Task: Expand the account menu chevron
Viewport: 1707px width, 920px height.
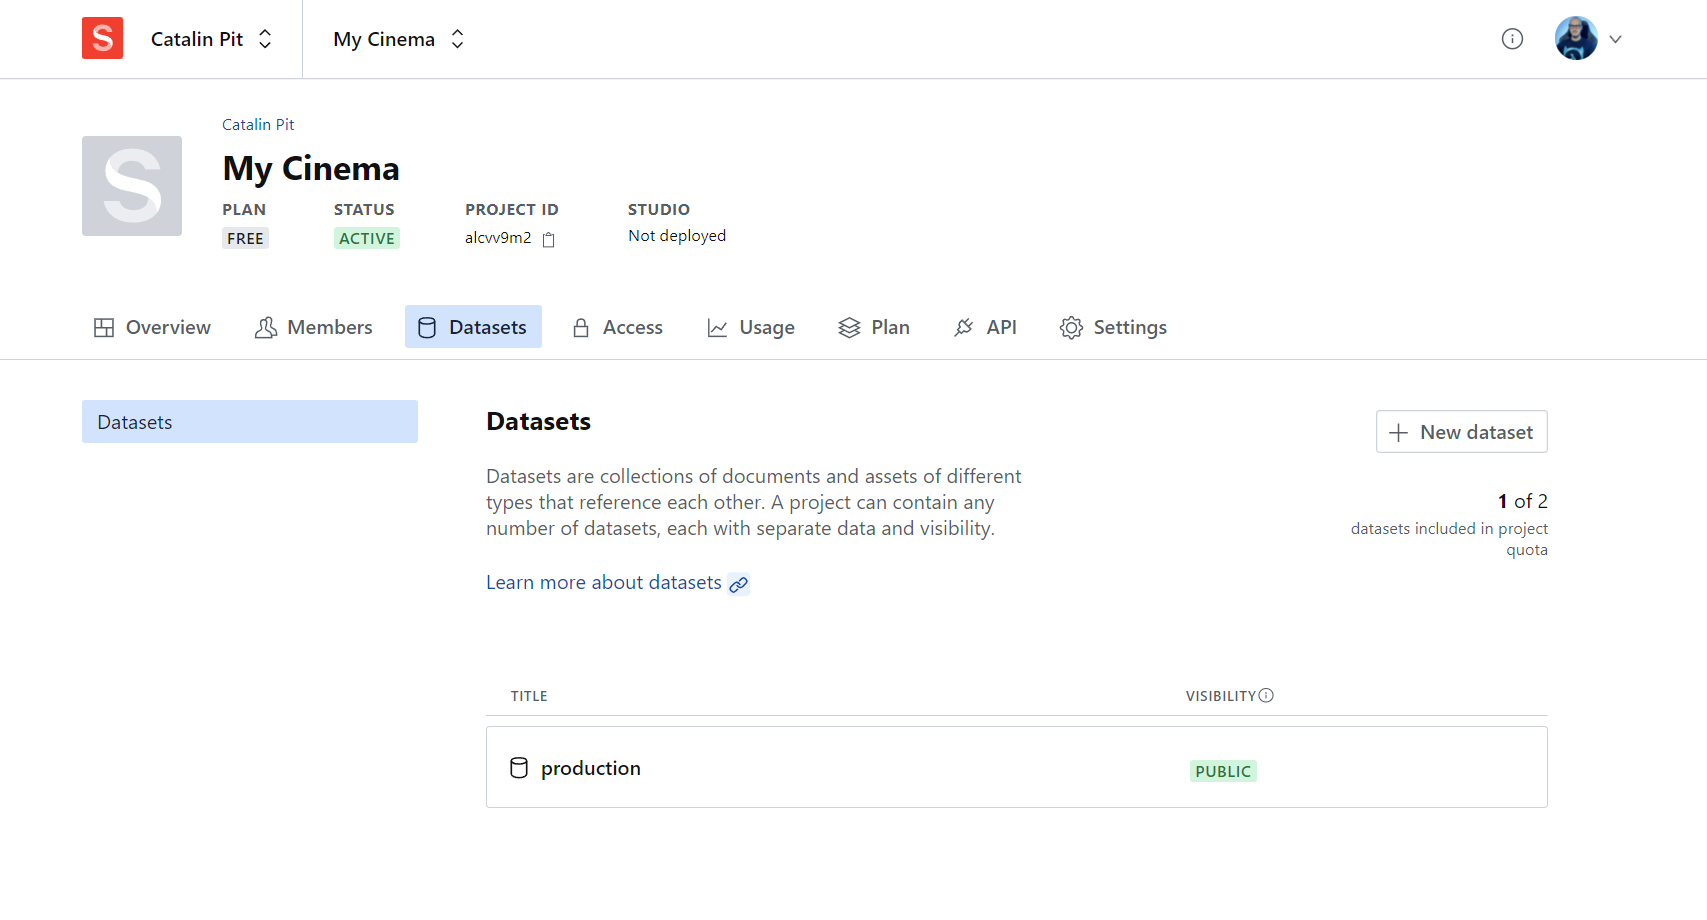Action: click(x=1615, y=39)
